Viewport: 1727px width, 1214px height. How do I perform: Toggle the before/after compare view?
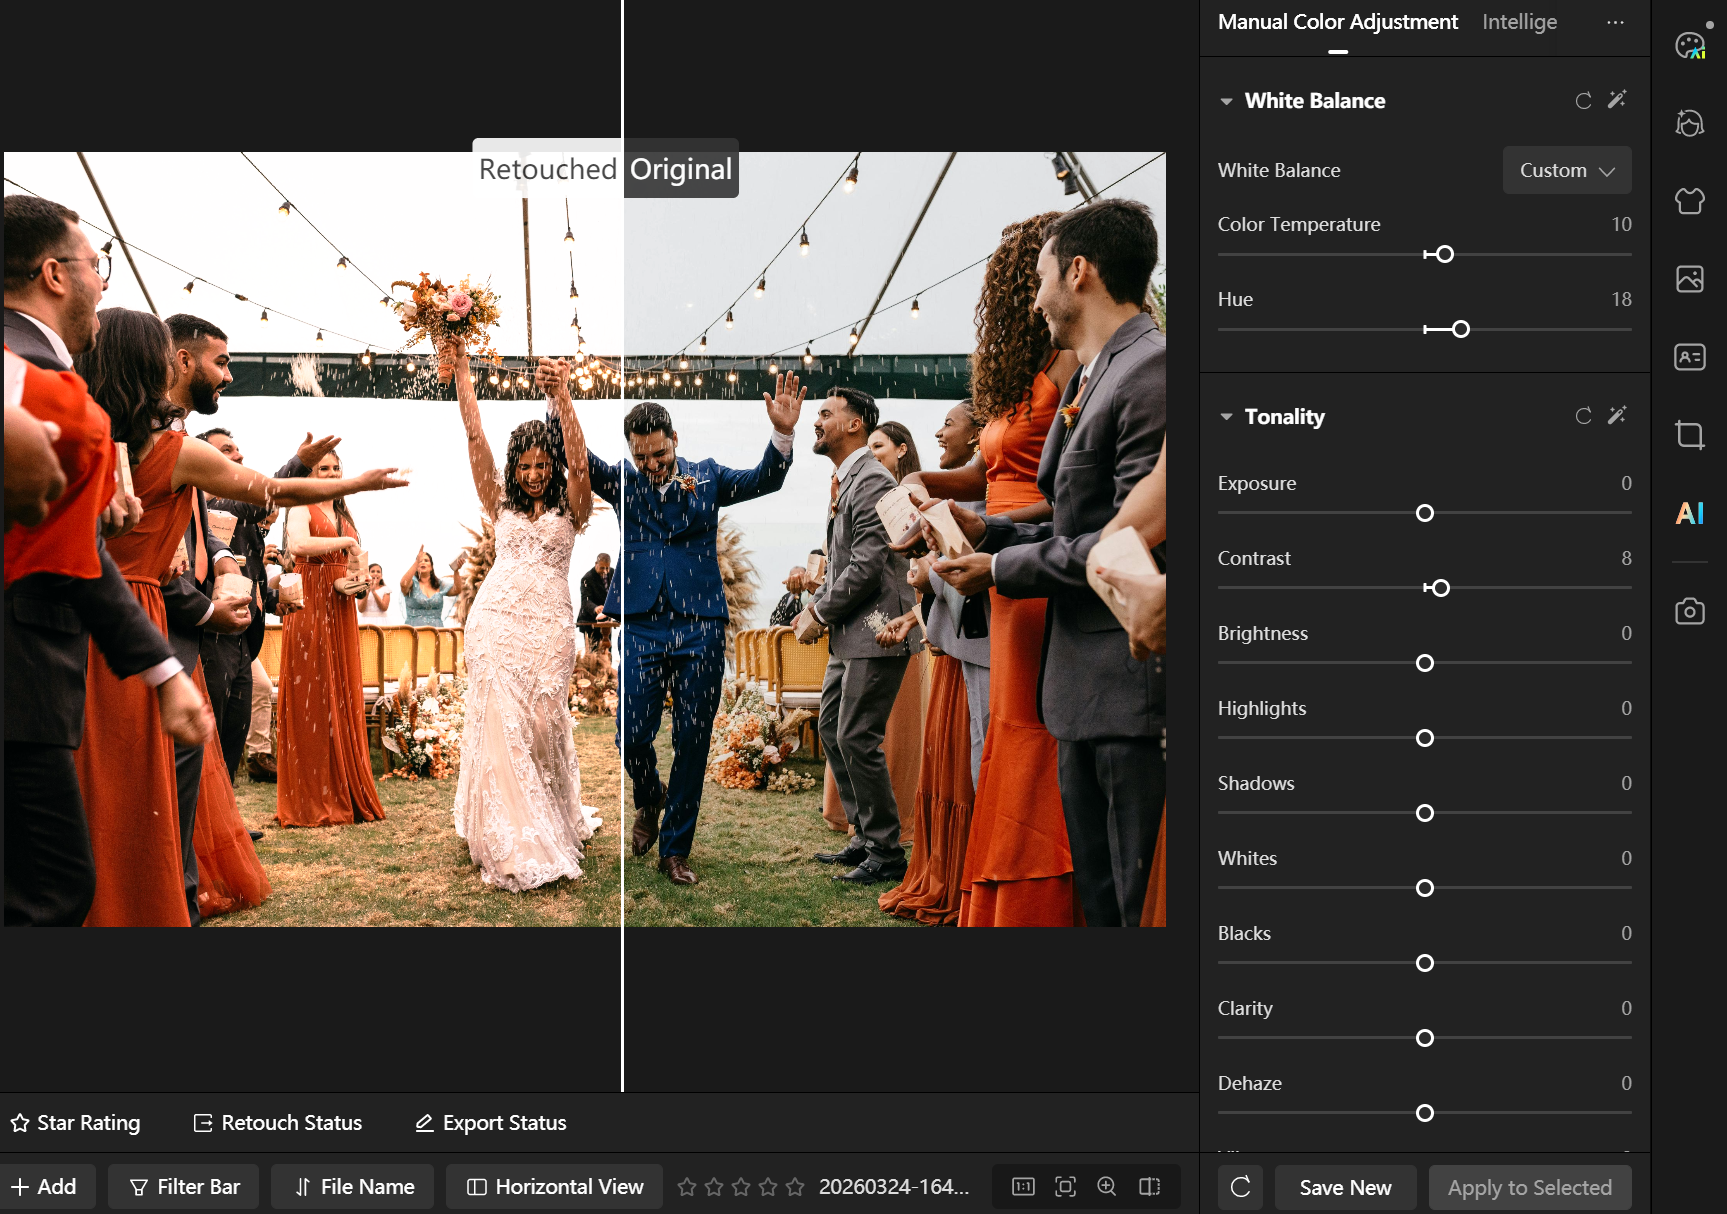[x=1150, y=1186]
